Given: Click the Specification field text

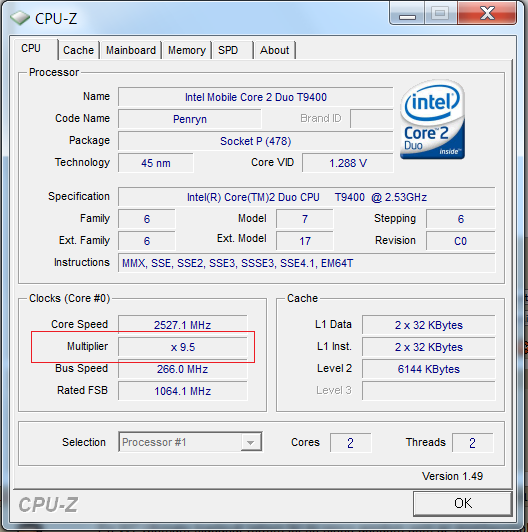Looking at the screenshot, I should click(307, 197).
